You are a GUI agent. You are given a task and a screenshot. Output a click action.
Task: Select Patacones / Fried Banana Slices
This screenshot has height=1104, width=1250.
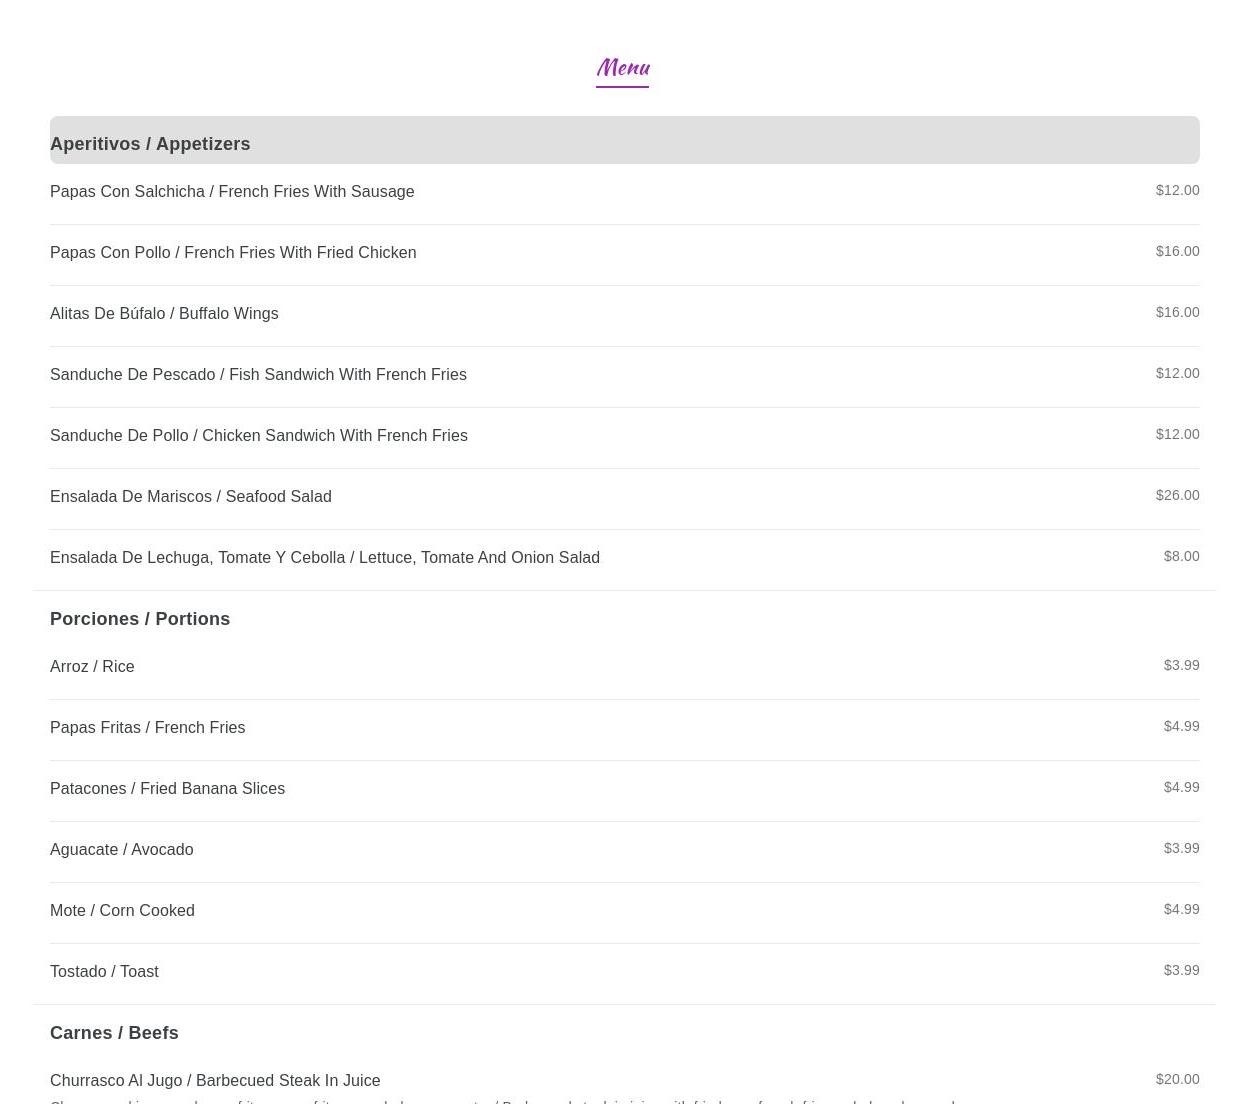pos(167,789)
